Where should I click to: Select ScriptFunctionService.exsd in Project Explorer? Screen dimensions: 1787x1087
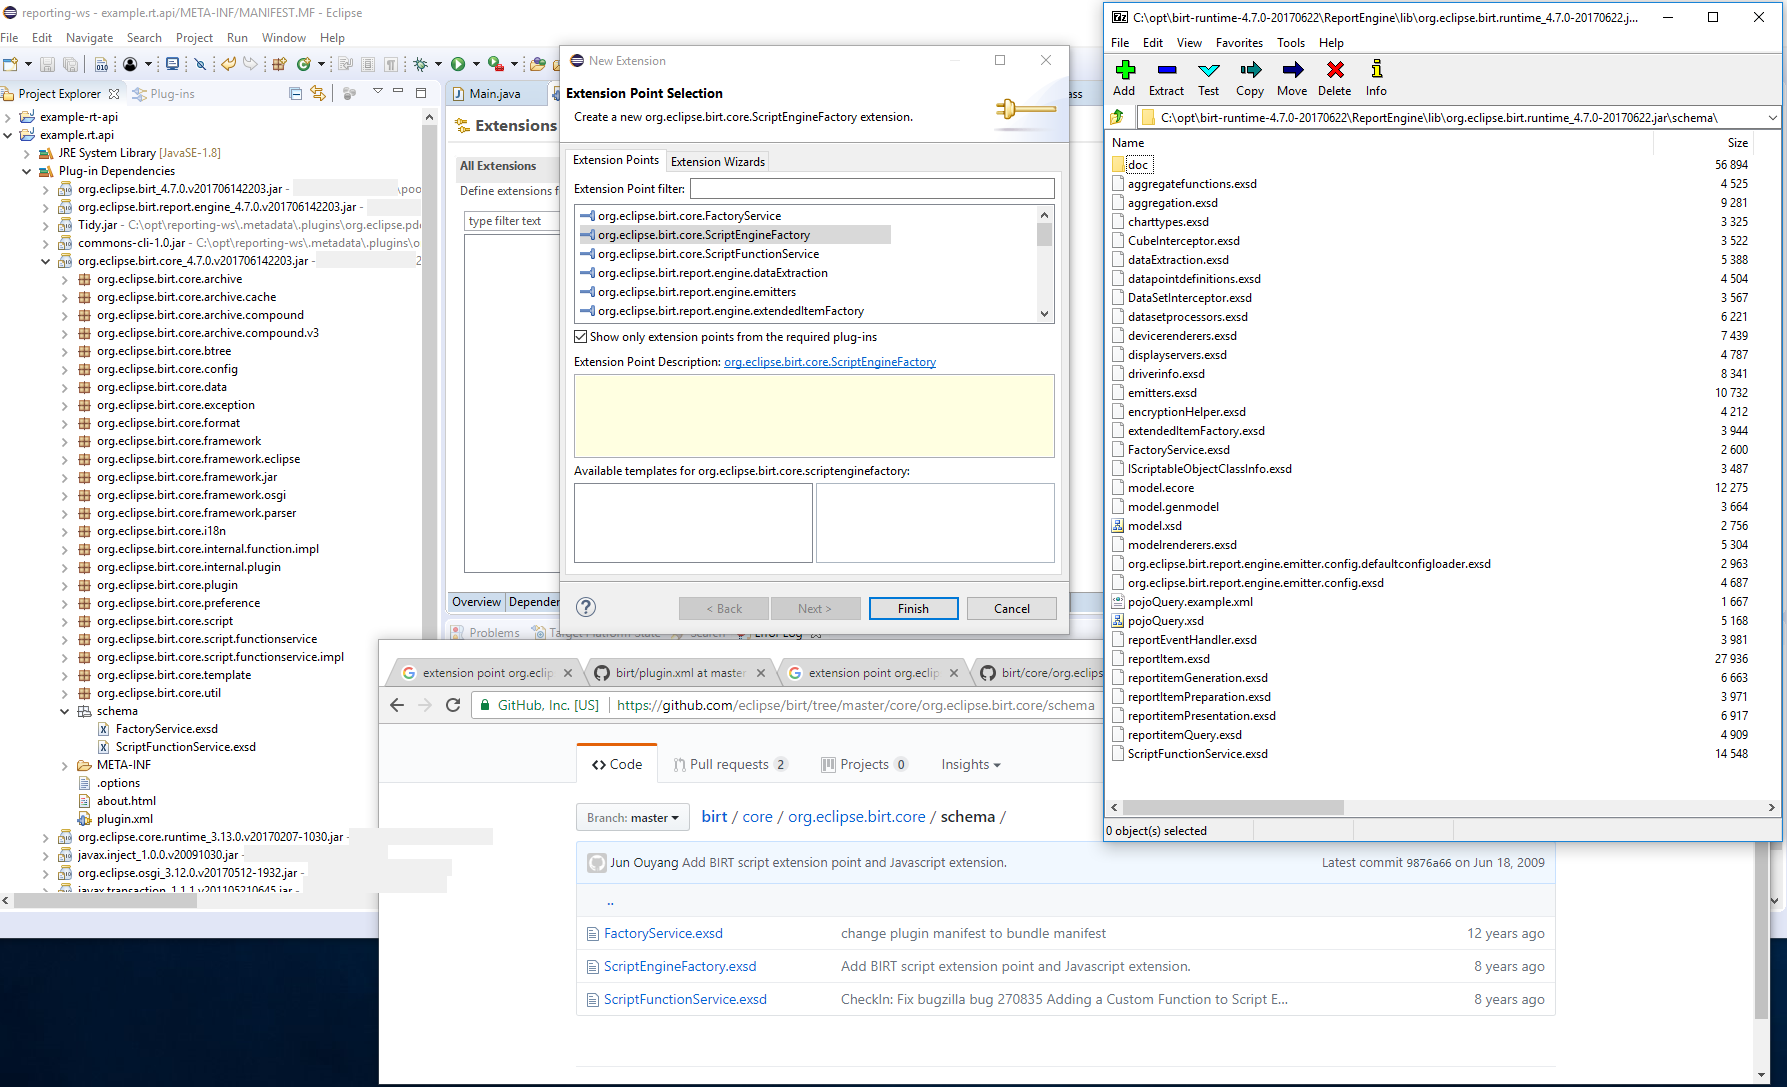coord(185,747)
